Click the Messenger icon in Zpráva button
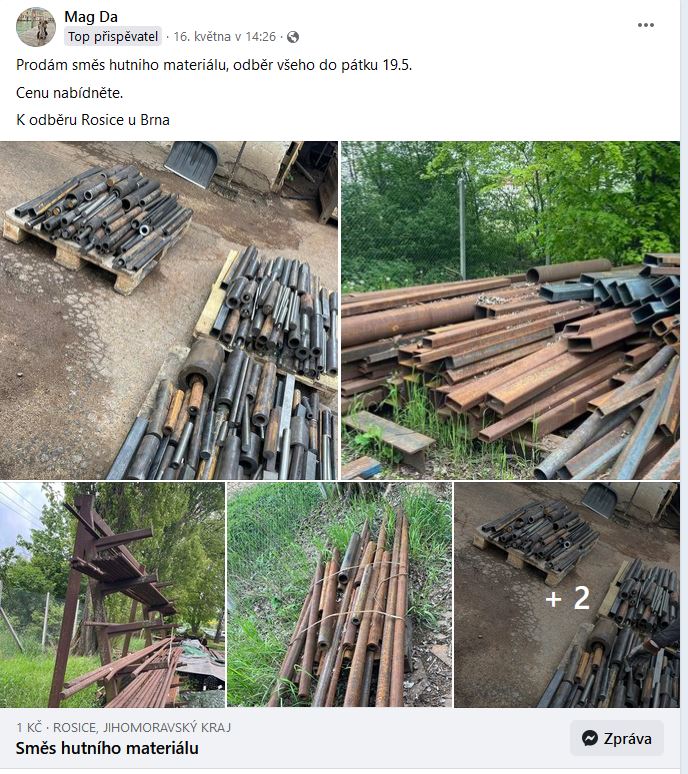 [590, 738]
